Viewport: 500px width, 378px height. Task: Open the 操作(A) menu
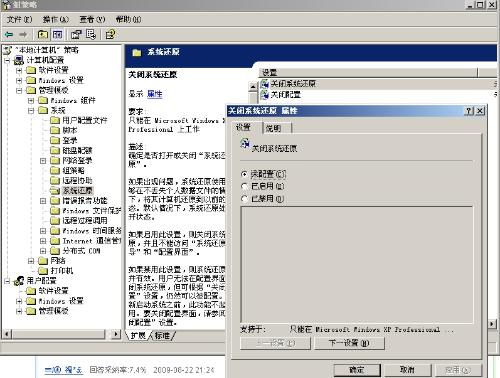pos(55,20)
